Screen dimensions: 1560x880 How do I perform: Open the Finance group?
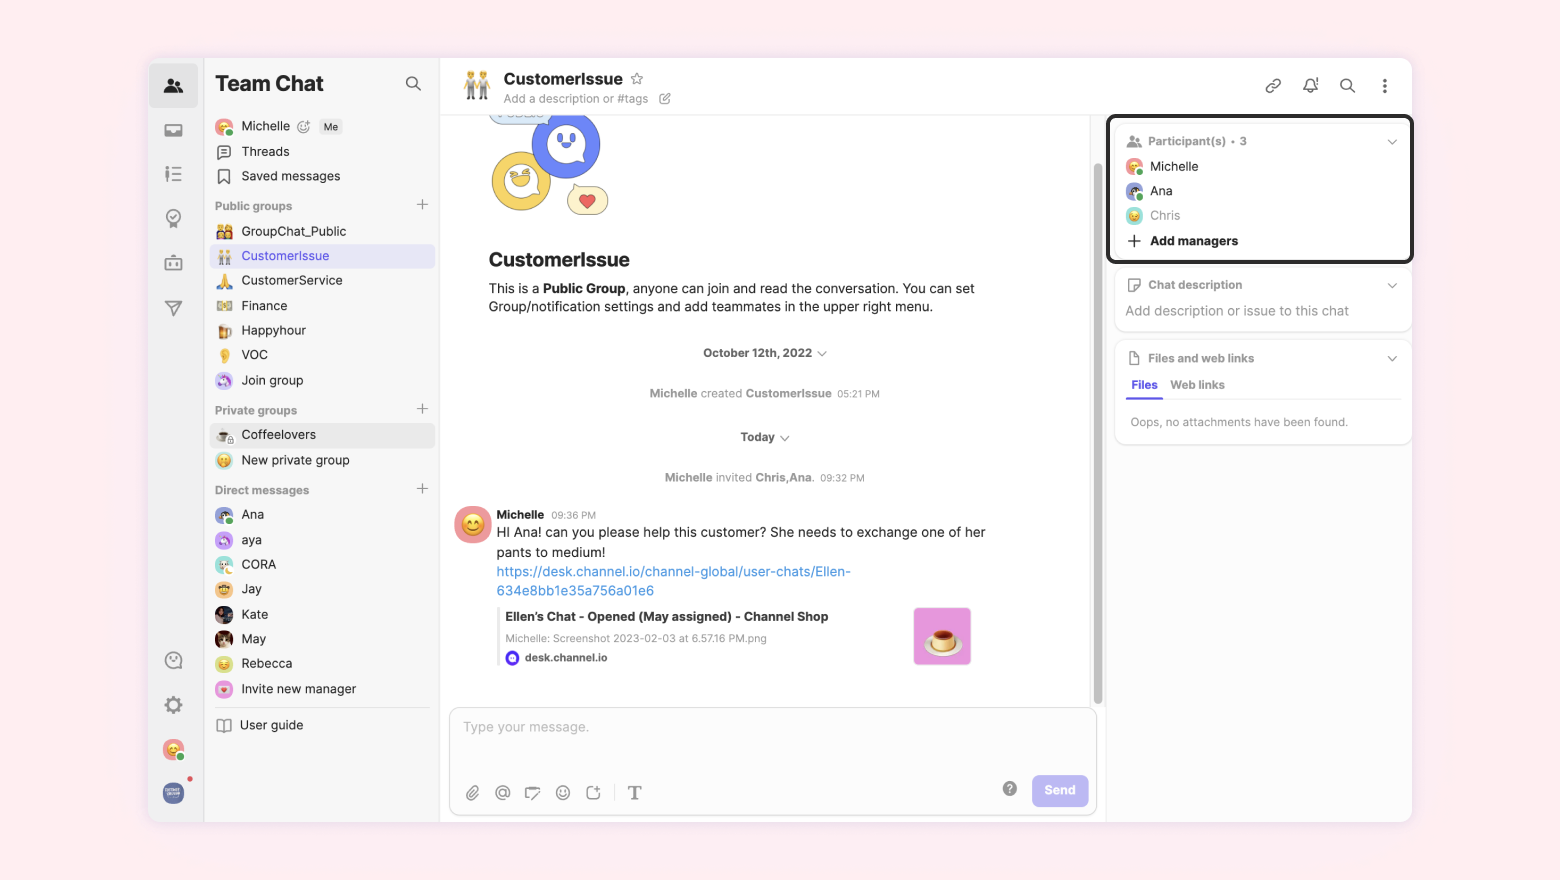(x=322, y=306)
